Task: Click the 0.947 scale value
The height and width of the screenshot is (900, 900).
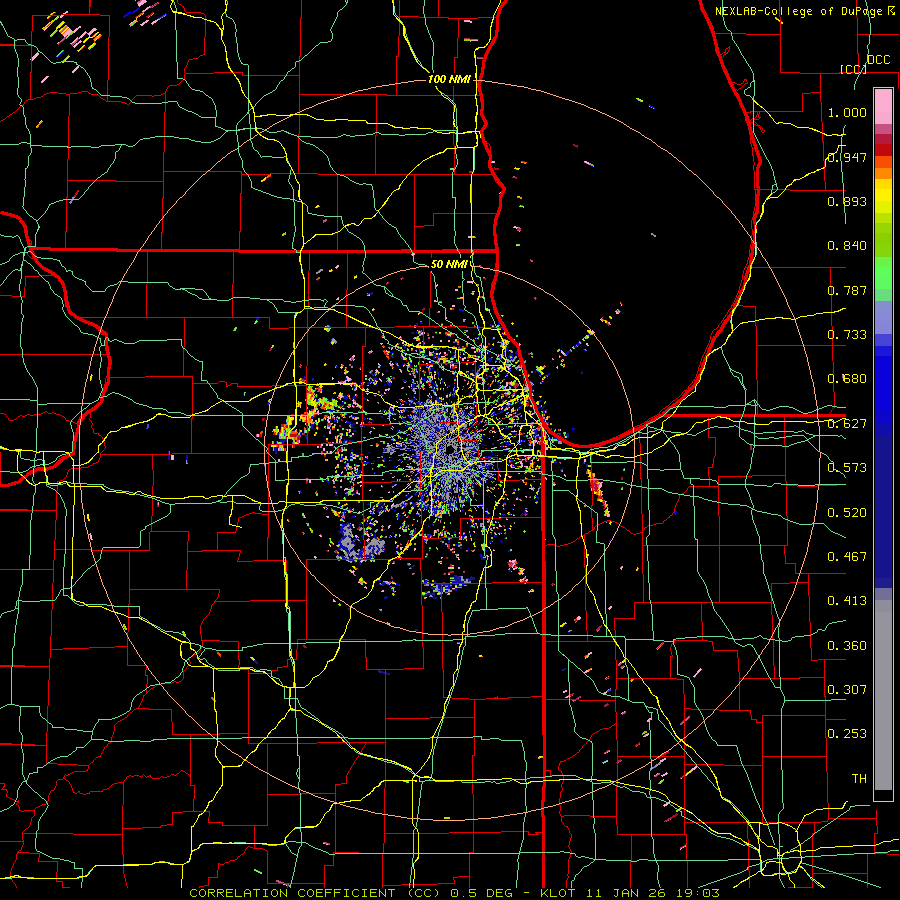Action: (847, 157)
